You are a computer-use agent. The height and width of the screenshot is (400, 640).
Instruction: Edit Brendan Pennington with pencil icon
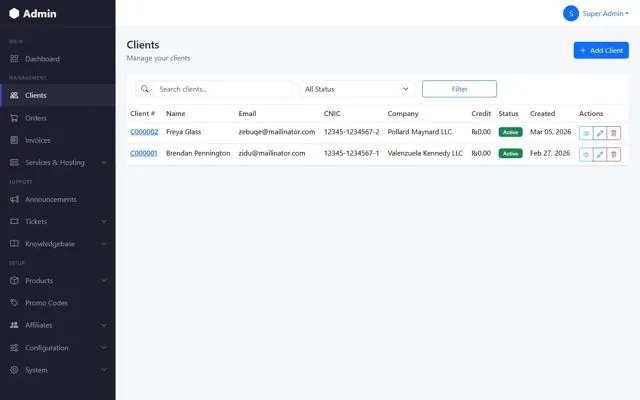point(600,154)
